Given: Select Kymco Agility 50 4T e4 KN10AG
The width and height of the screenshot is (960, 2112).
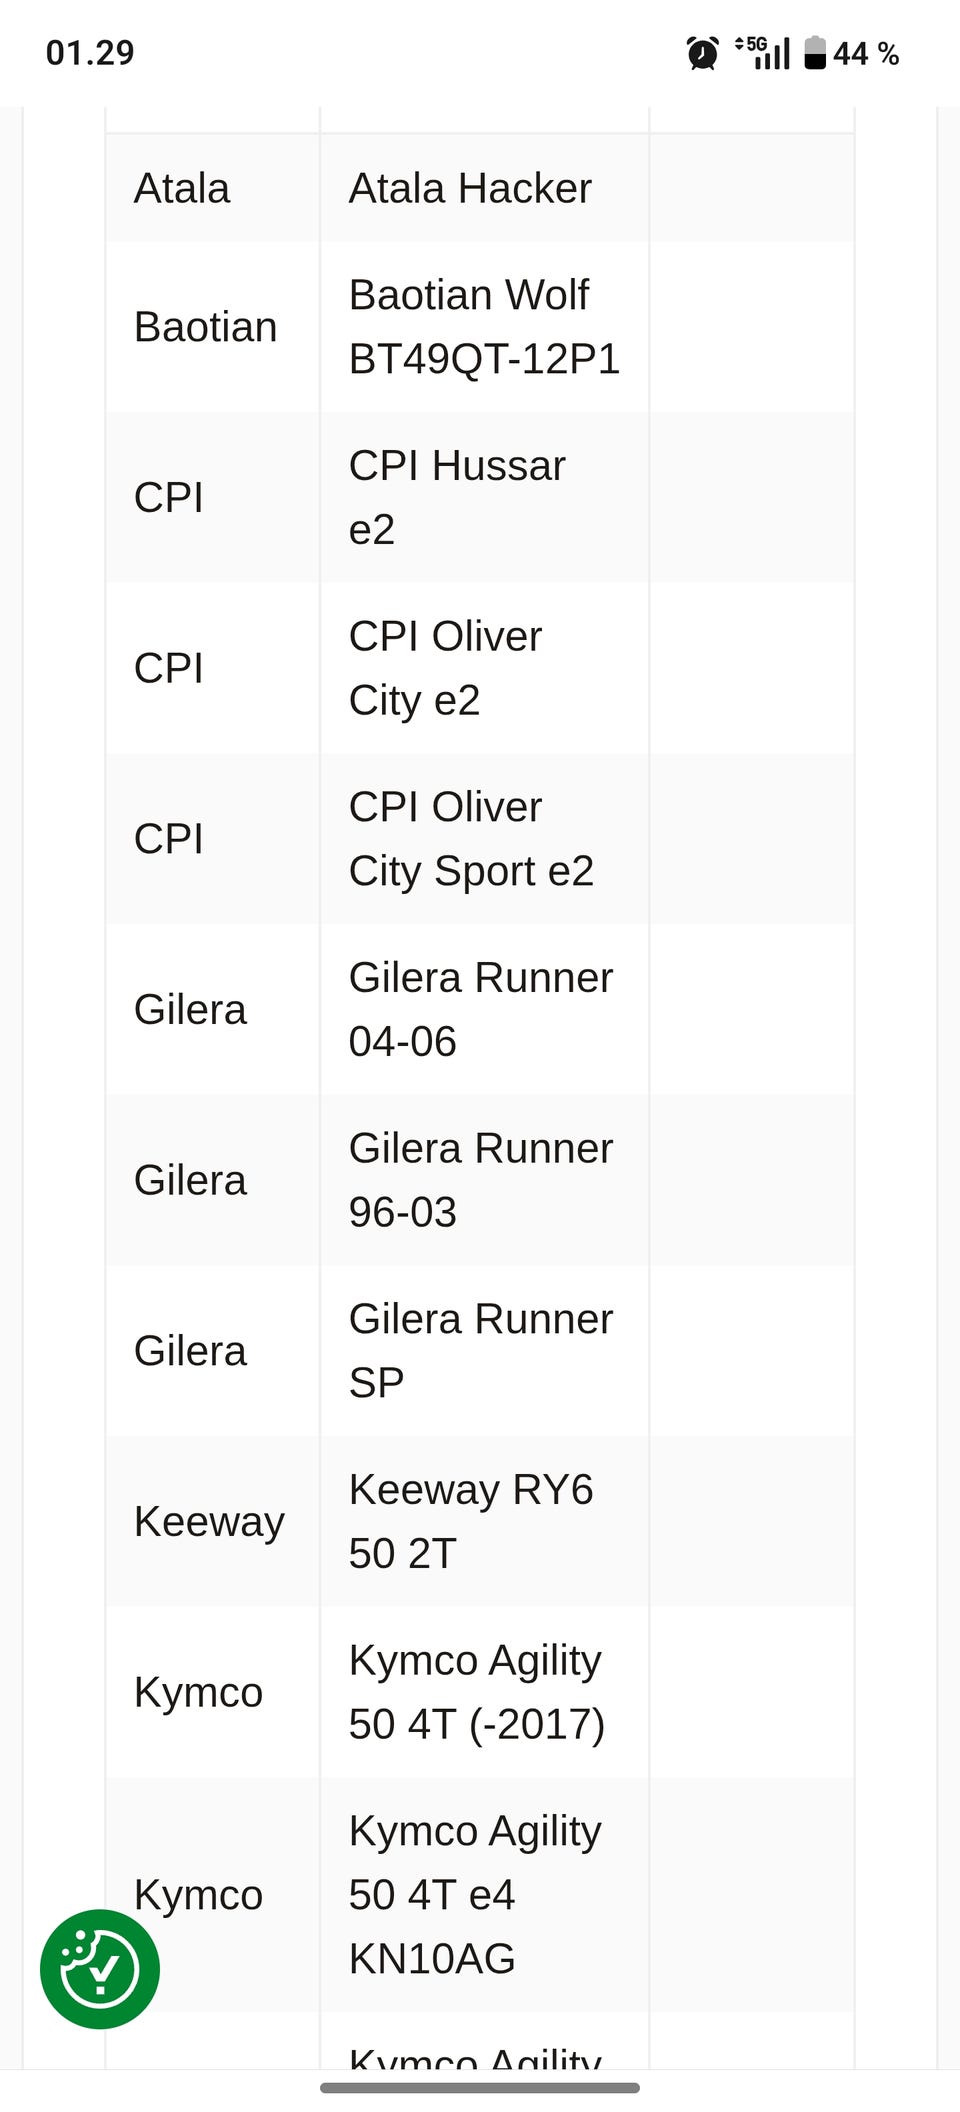Looking at the screenshot, I should pos(475,1894).
